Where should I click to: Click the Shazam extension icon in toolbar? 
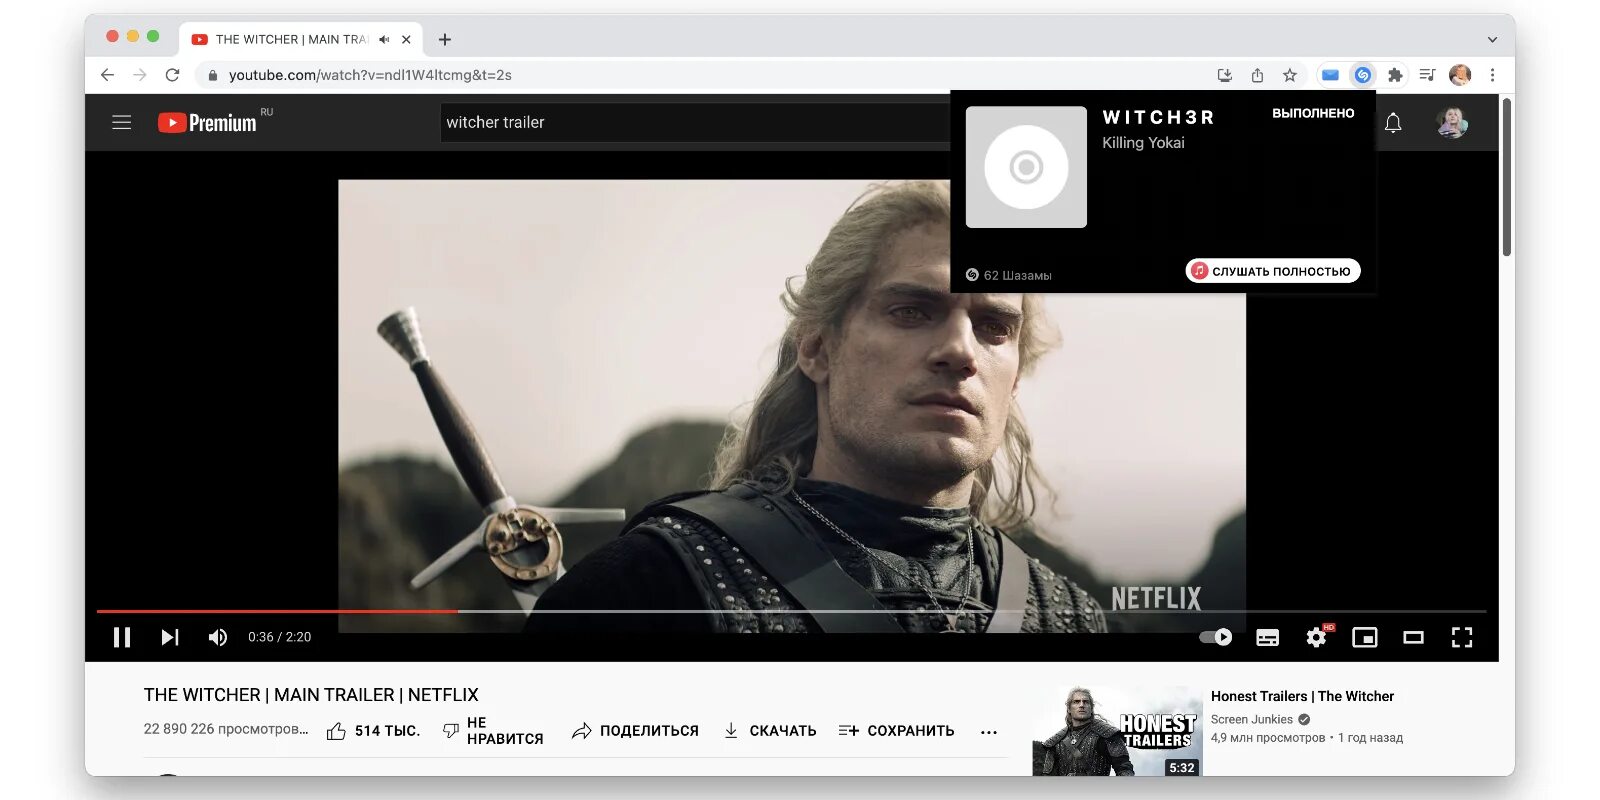[x=1362, y=75]
